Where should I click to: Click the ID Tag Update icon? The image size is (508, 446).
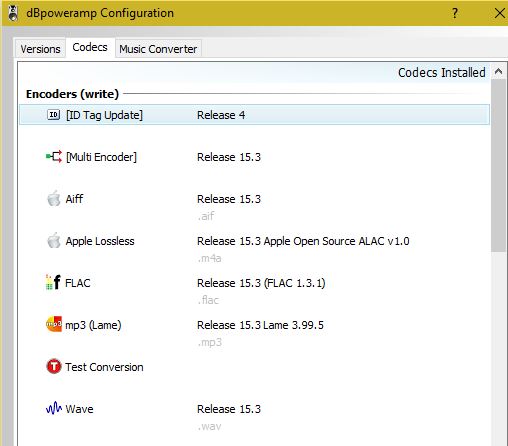click(x=53, y=115)
